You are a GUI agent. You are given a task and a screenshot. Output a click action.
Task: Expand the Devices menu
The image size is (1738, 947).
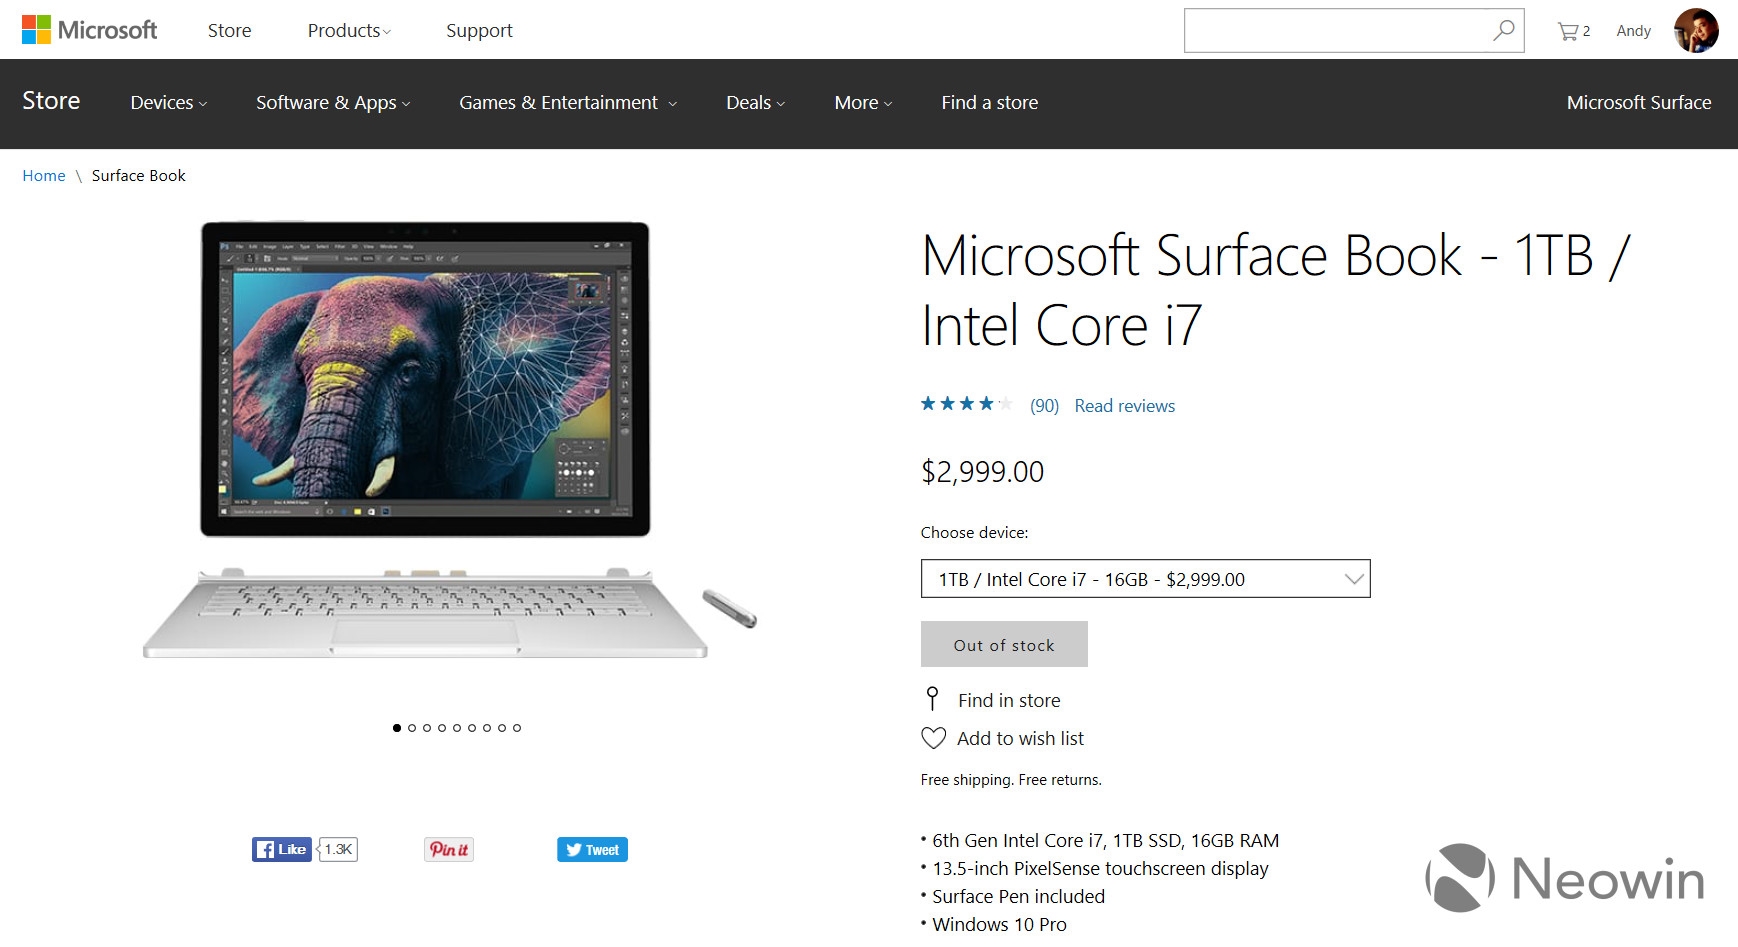[168, 103]
